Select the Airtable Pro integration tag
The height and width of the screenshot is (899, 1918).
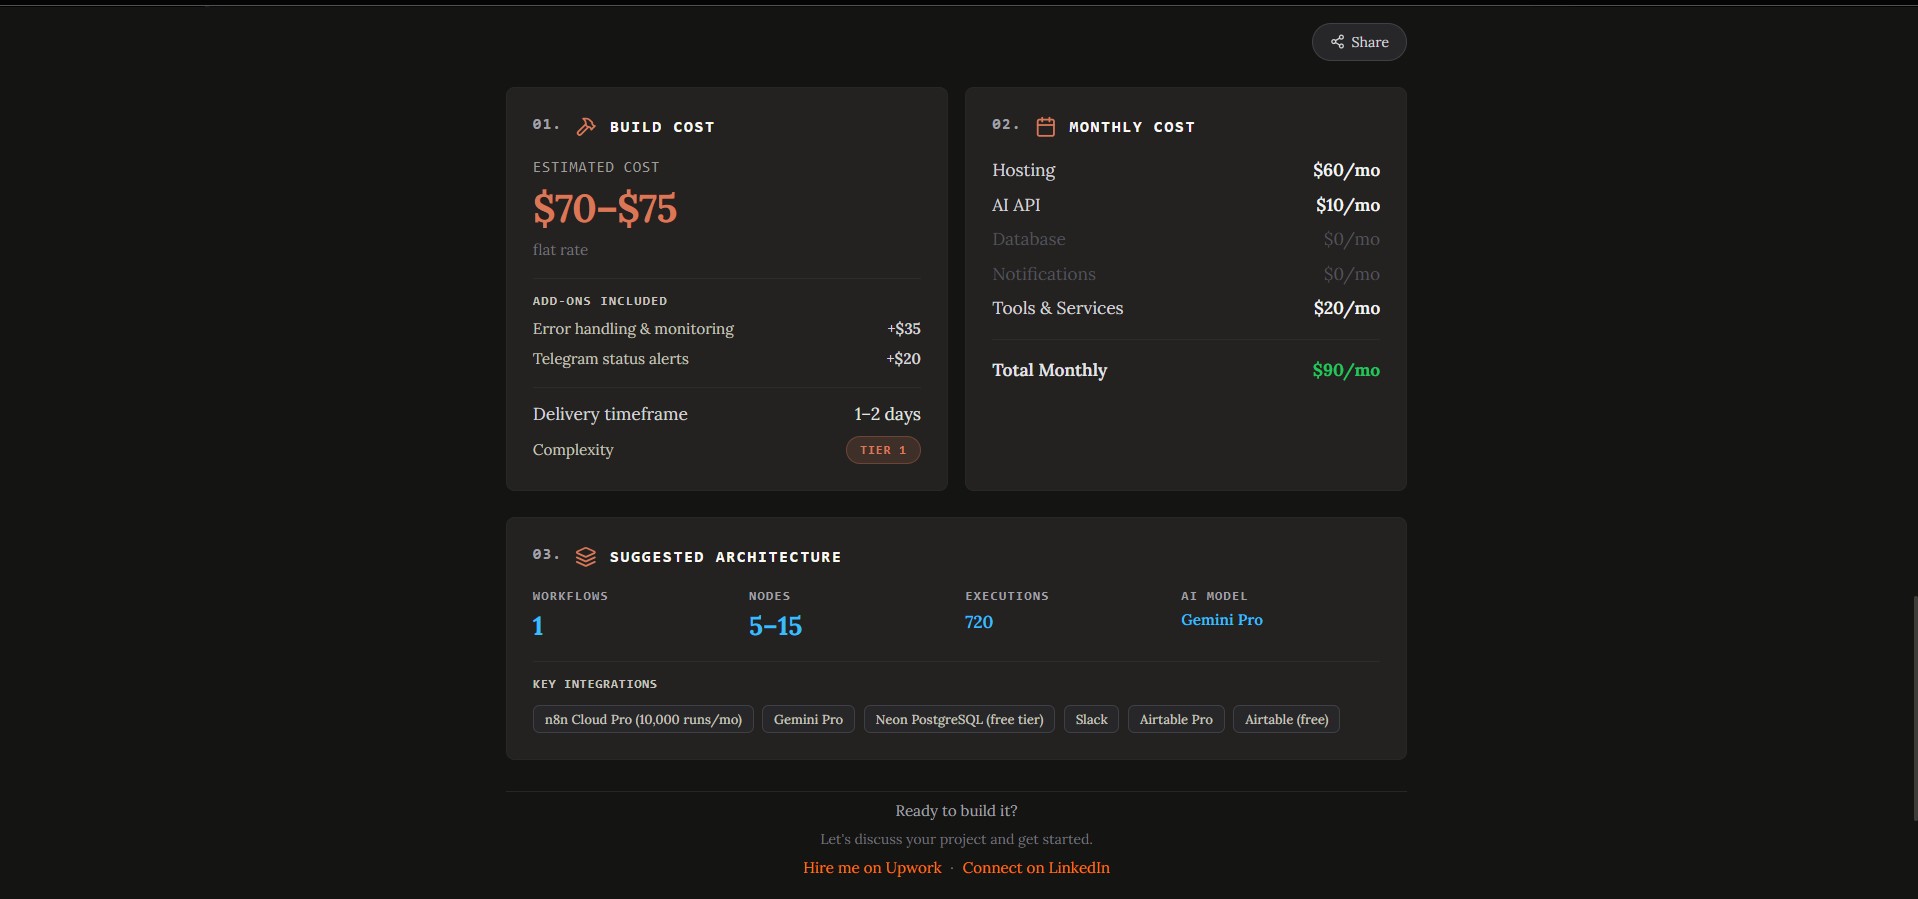(1176, 719)
